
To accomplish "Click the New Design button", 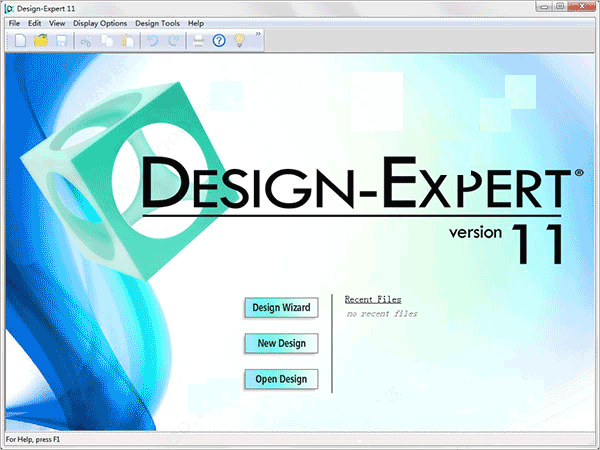I will [x=281, y=343].
